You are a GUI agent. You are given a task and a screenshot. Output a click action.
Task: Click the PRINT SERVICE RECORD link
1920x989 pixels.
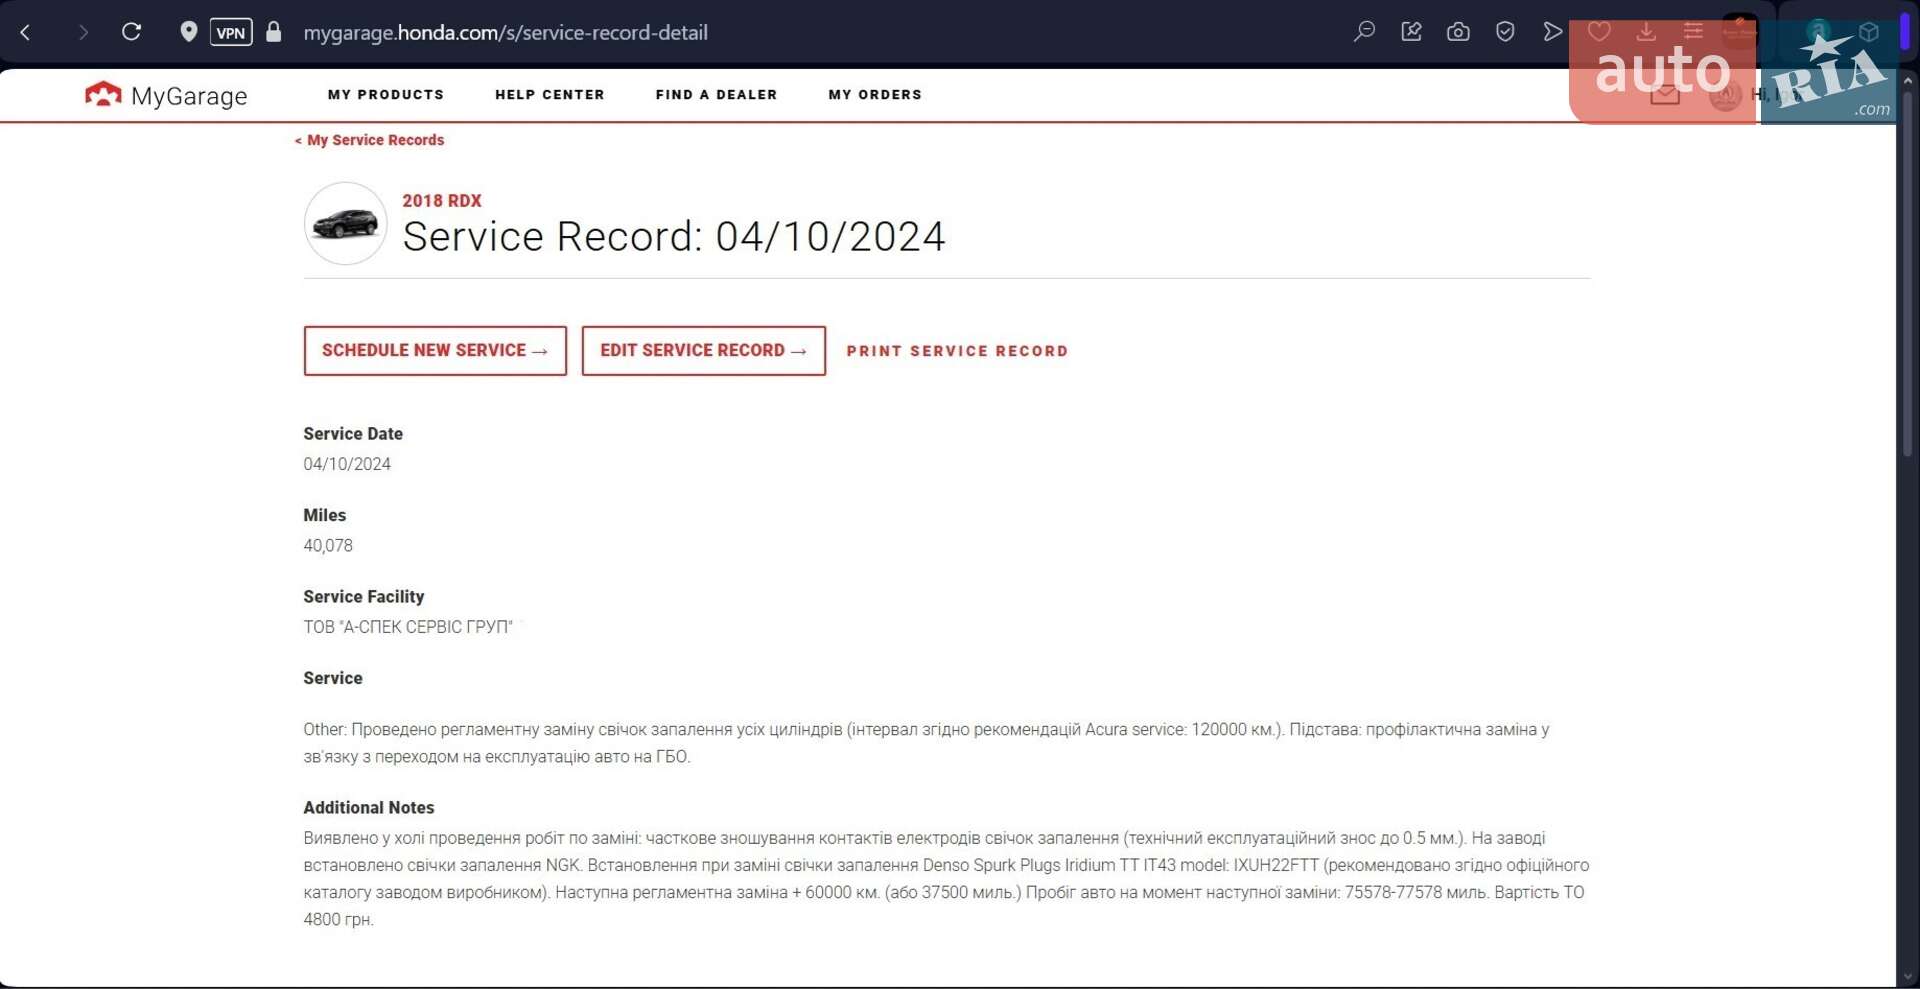(x=957, y=351)
